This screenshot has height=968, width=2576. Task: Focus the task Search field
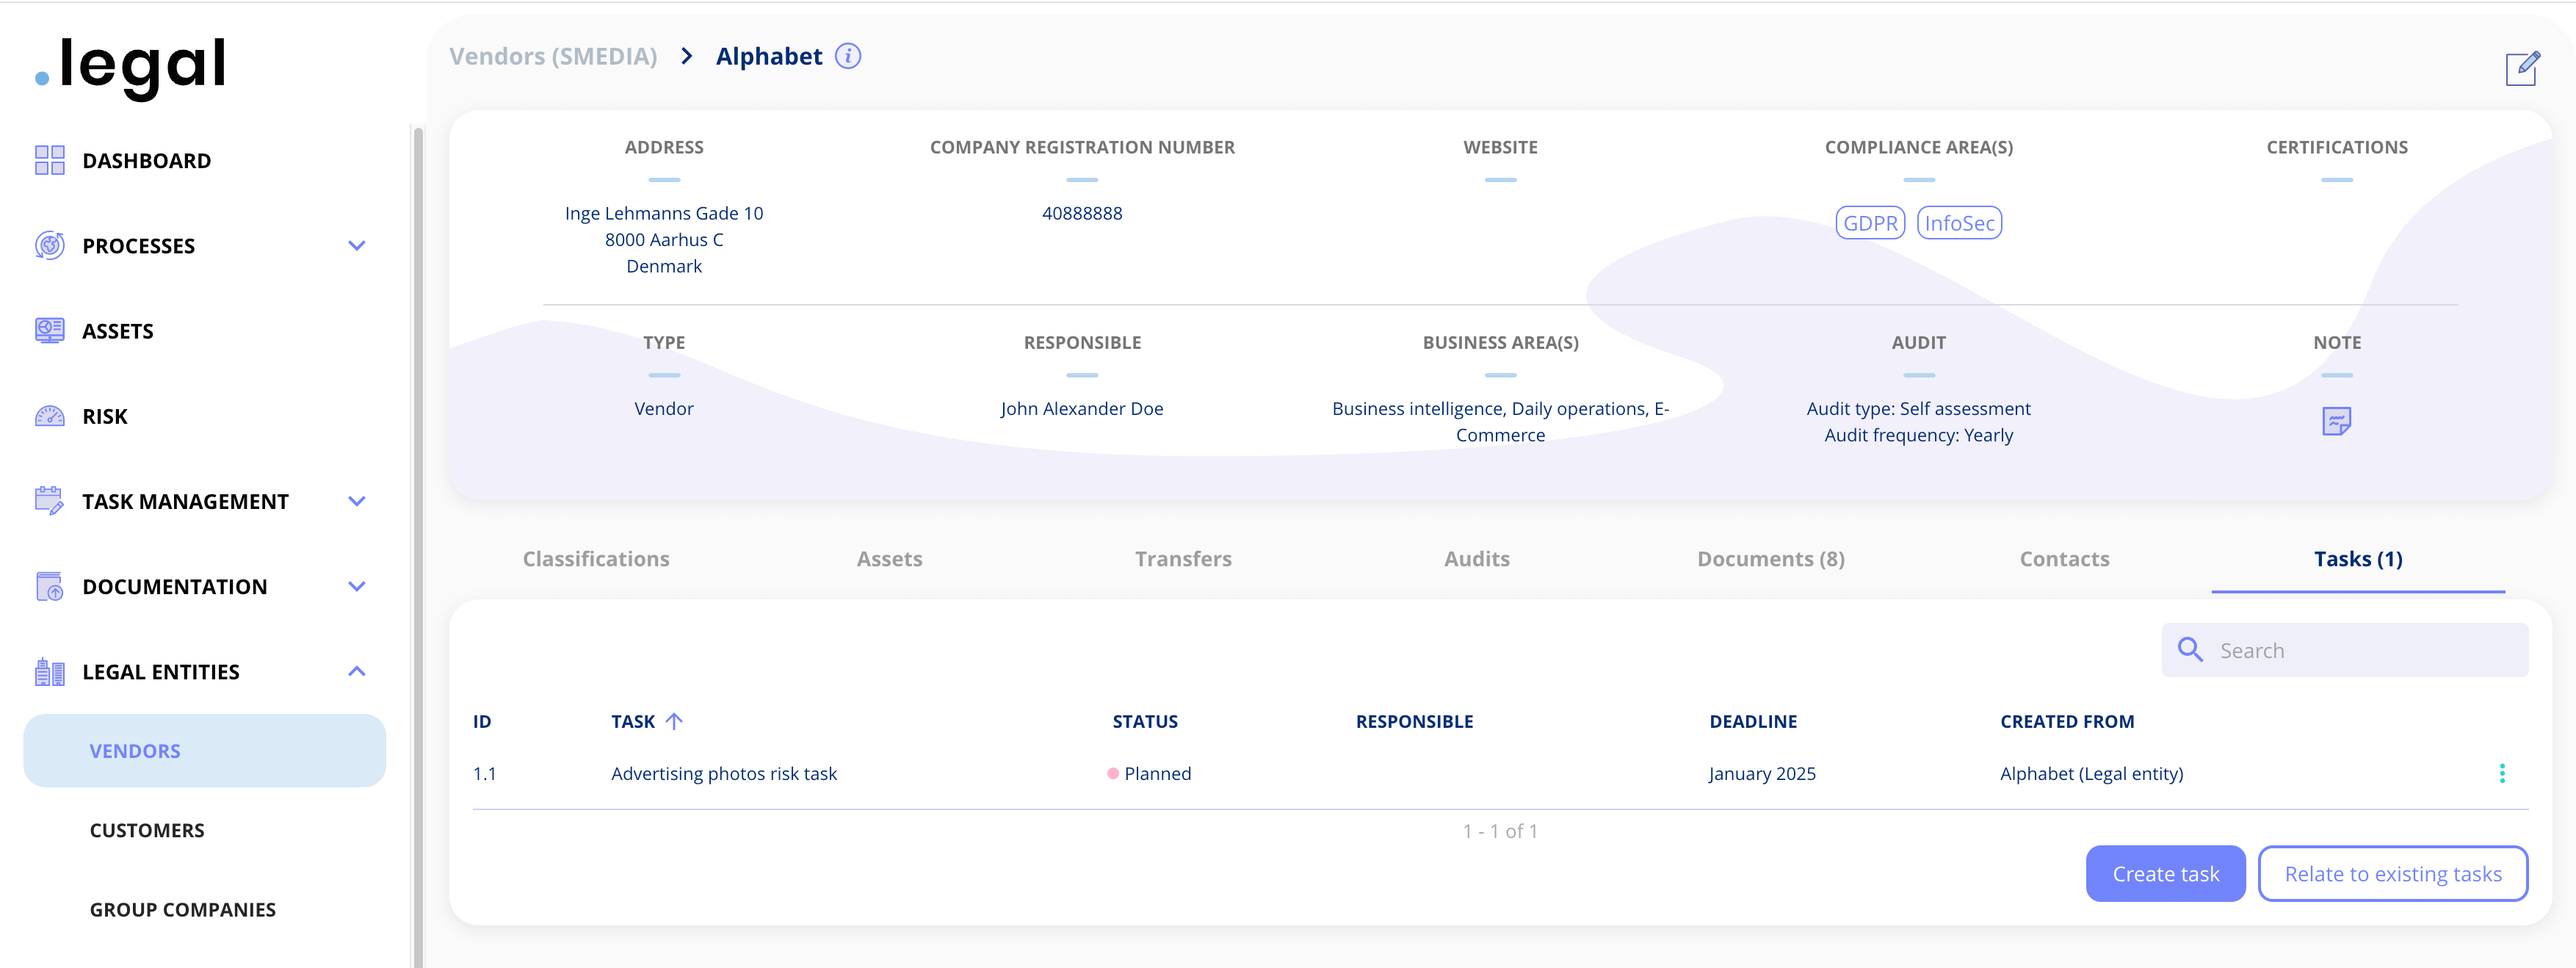click(2344, 650)
